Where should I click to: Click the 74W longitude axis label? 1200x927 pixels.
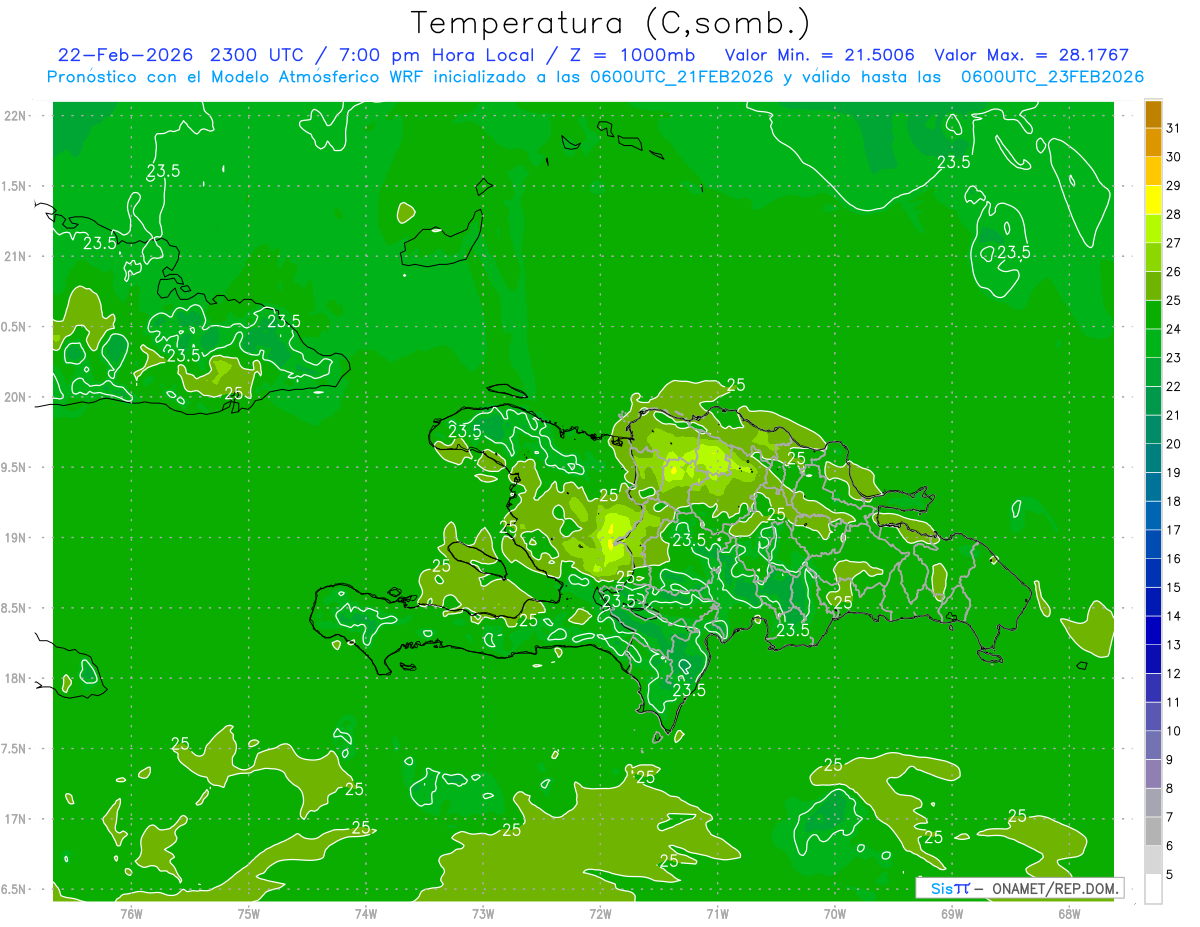(x=365, y=913)
